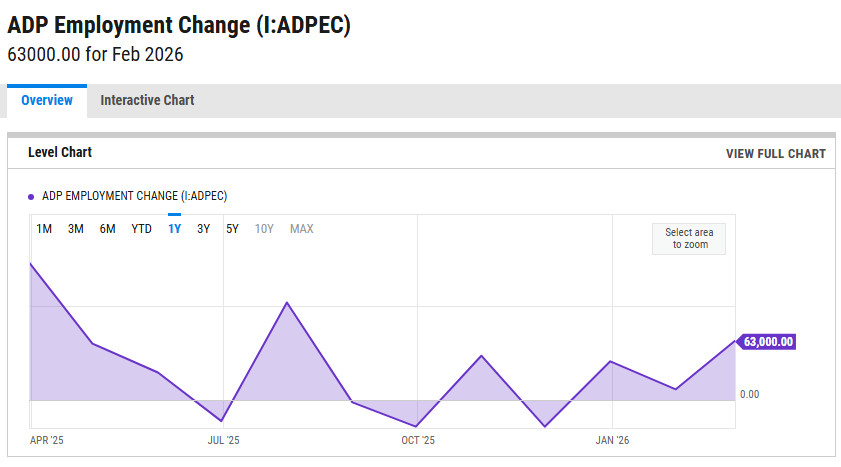Click the ADP EMPLOYMENT CHANGE legend label
Image resolution: width=841 pixels, height=467 pixels.
tap(134, 196)
